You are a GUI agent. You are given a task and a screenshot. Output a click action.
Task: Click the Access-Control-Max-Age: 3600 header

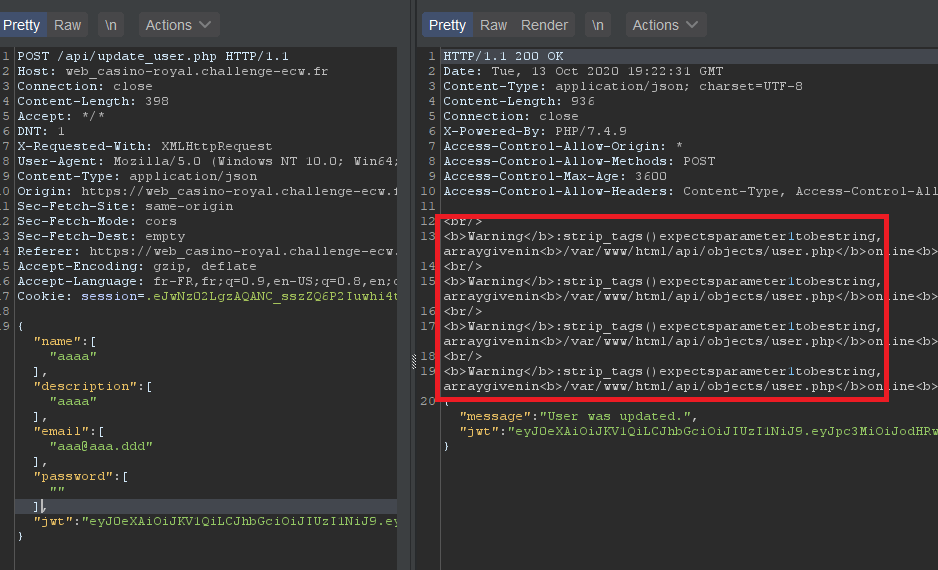tap(555, 176)
